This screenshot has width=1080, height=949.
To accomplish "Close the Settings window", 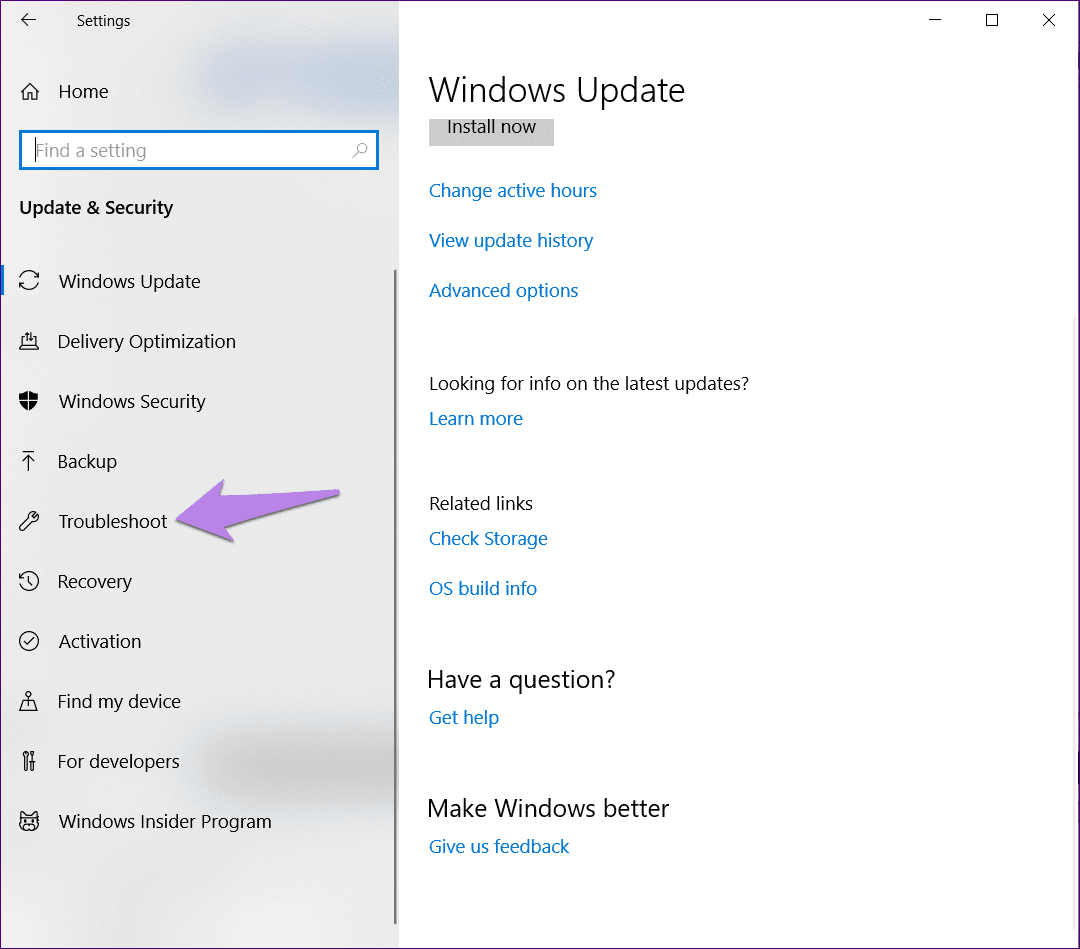I will click(x=1048, y=20).
